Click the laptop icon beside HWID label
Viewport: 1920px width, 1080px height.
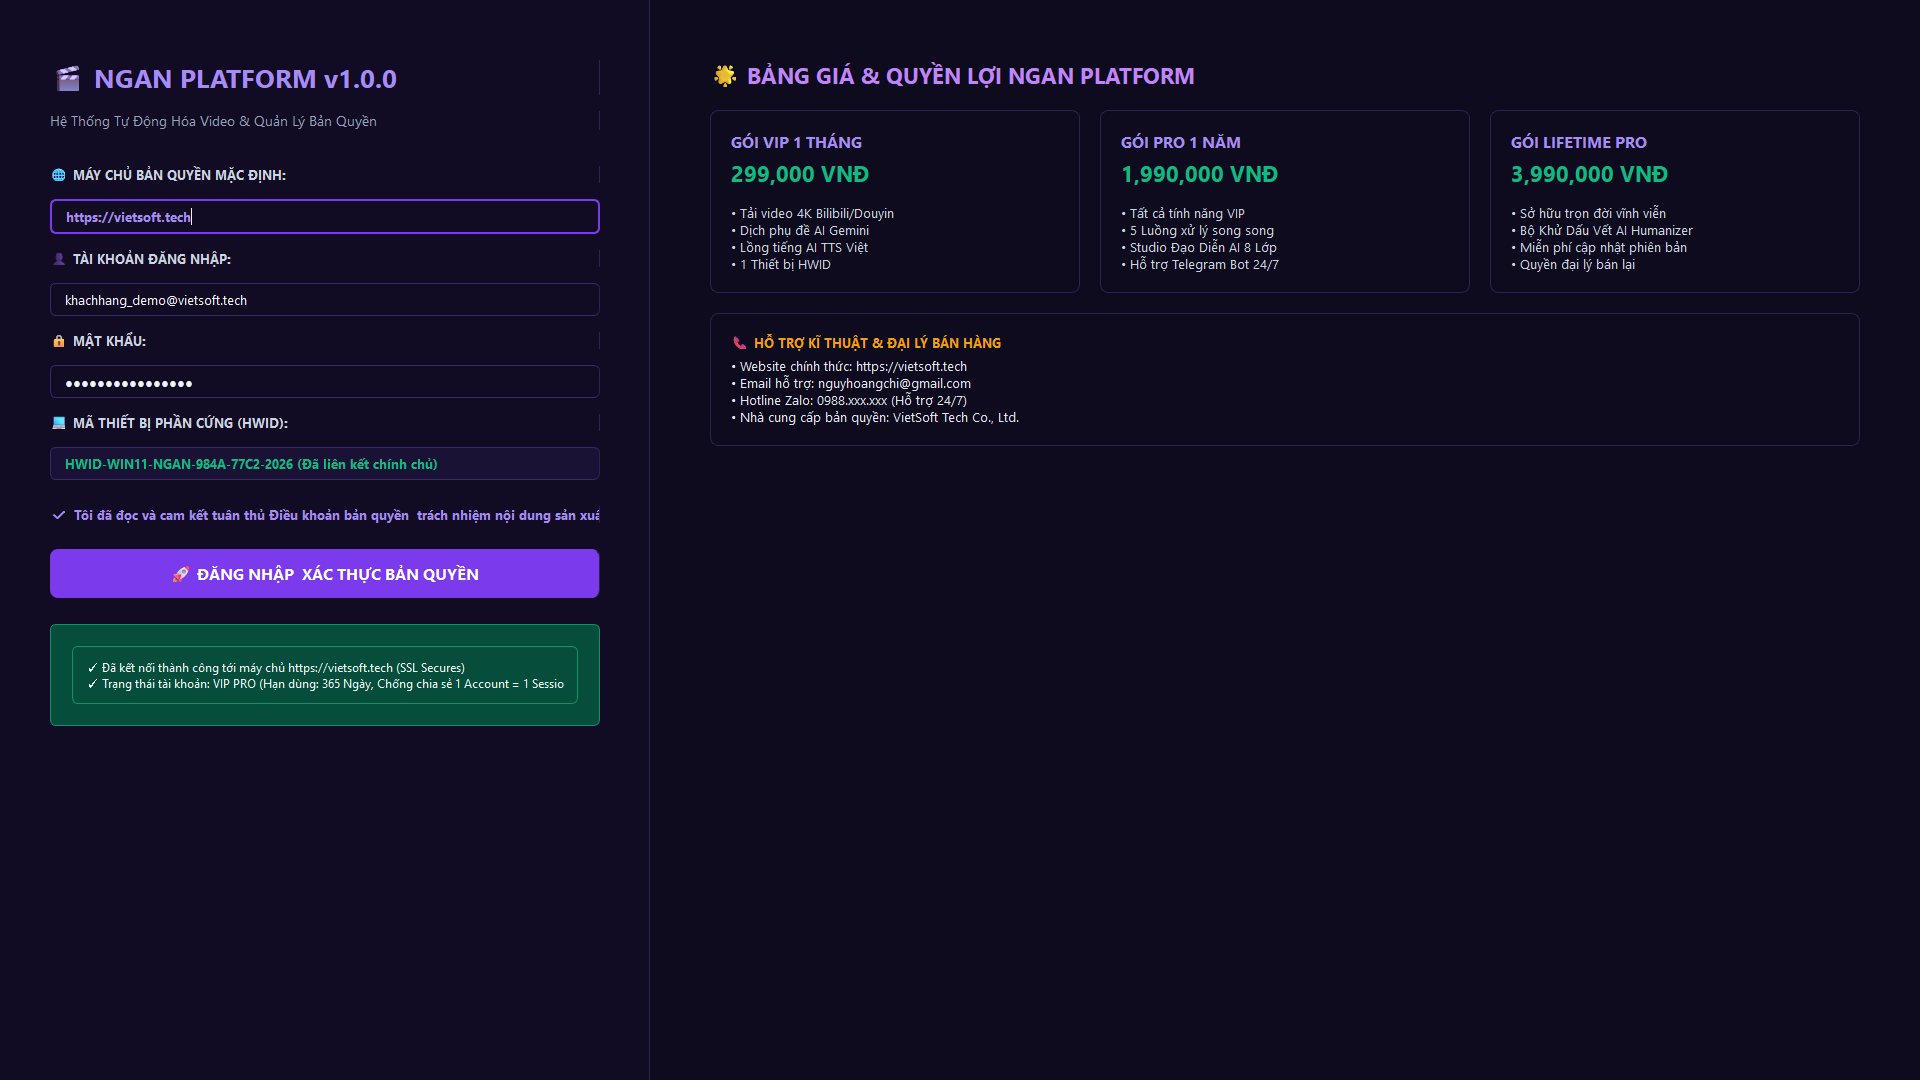[59, 423]
